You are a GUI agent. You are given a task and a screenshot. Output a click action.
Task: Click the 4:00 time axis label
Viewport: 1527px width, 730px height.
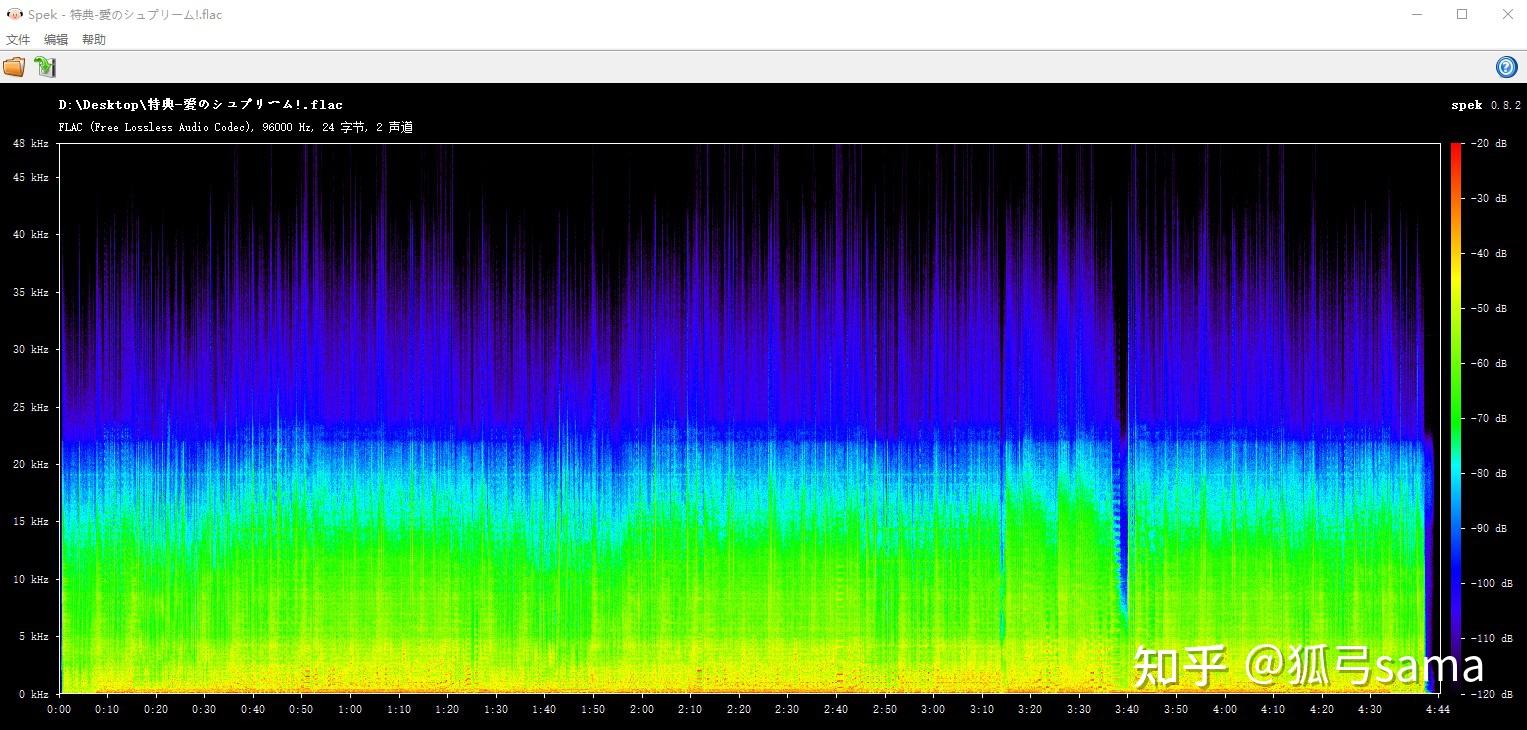coord(1224,710)
